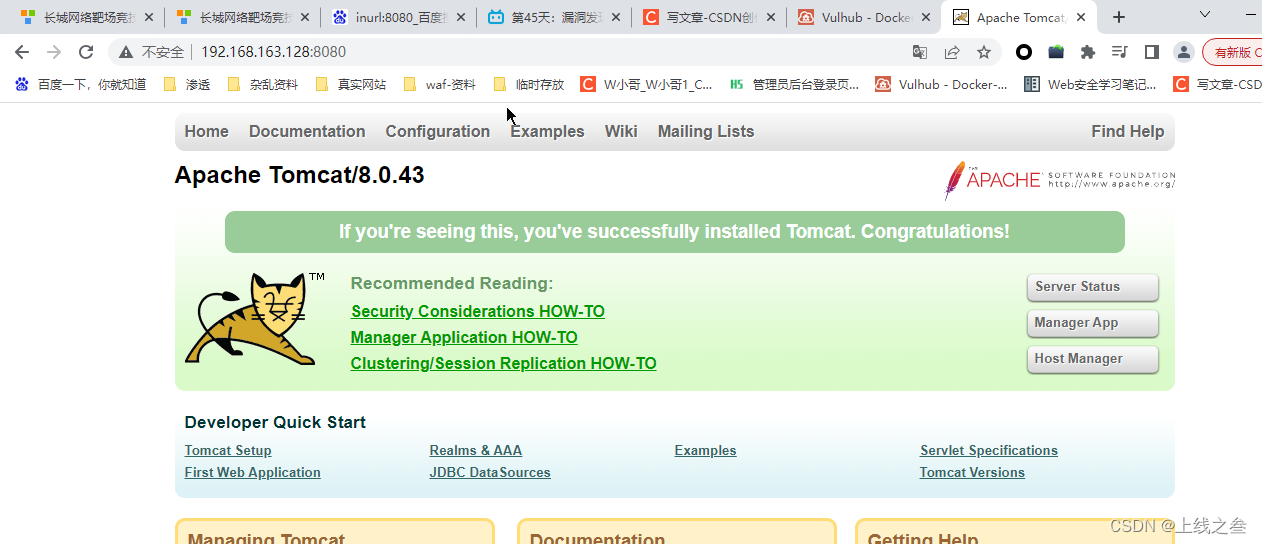Screen dimensions: 1262x544
Task: Click the Apache Tomcat/8.0.43 heading
Action: (300, 175)
